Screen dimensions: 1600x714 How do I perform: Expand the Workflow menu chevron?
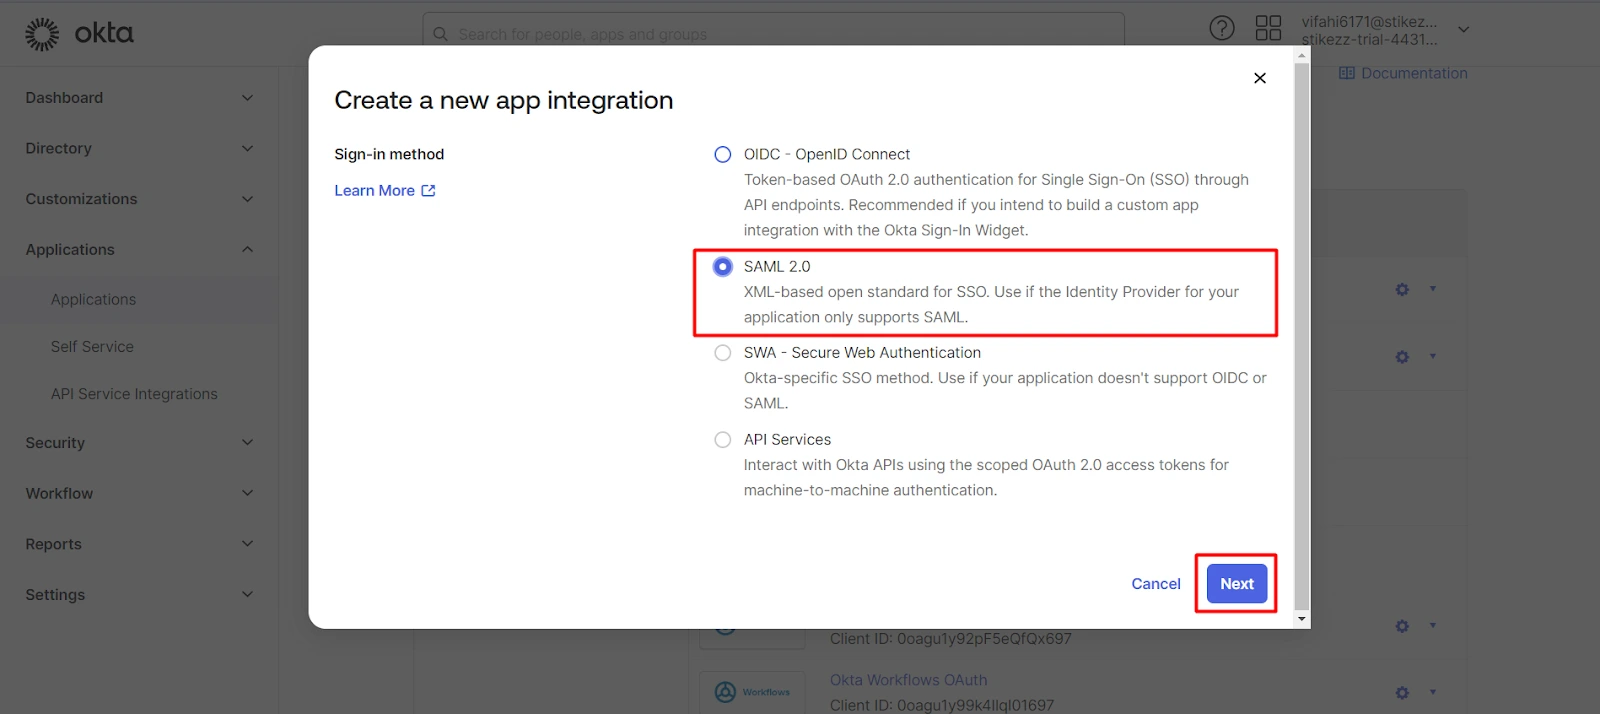tap(247, 493)
